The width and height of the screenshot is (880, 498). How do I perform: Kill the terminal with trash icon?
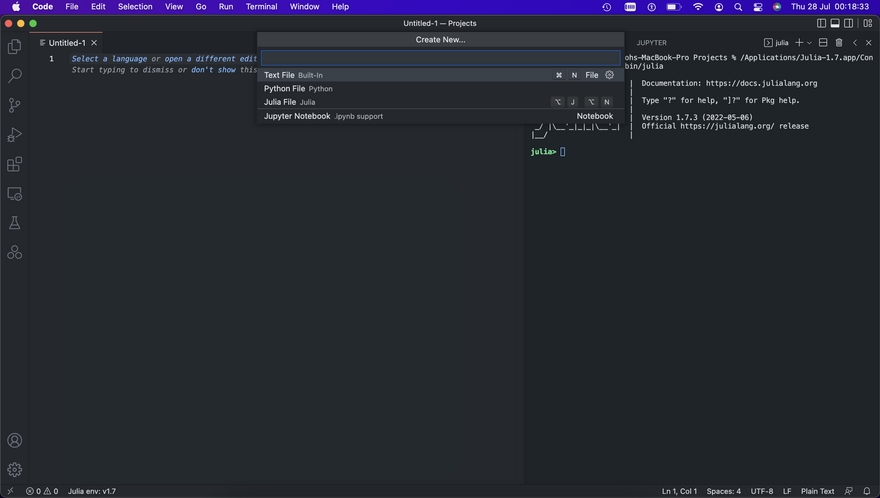[839, 43]
